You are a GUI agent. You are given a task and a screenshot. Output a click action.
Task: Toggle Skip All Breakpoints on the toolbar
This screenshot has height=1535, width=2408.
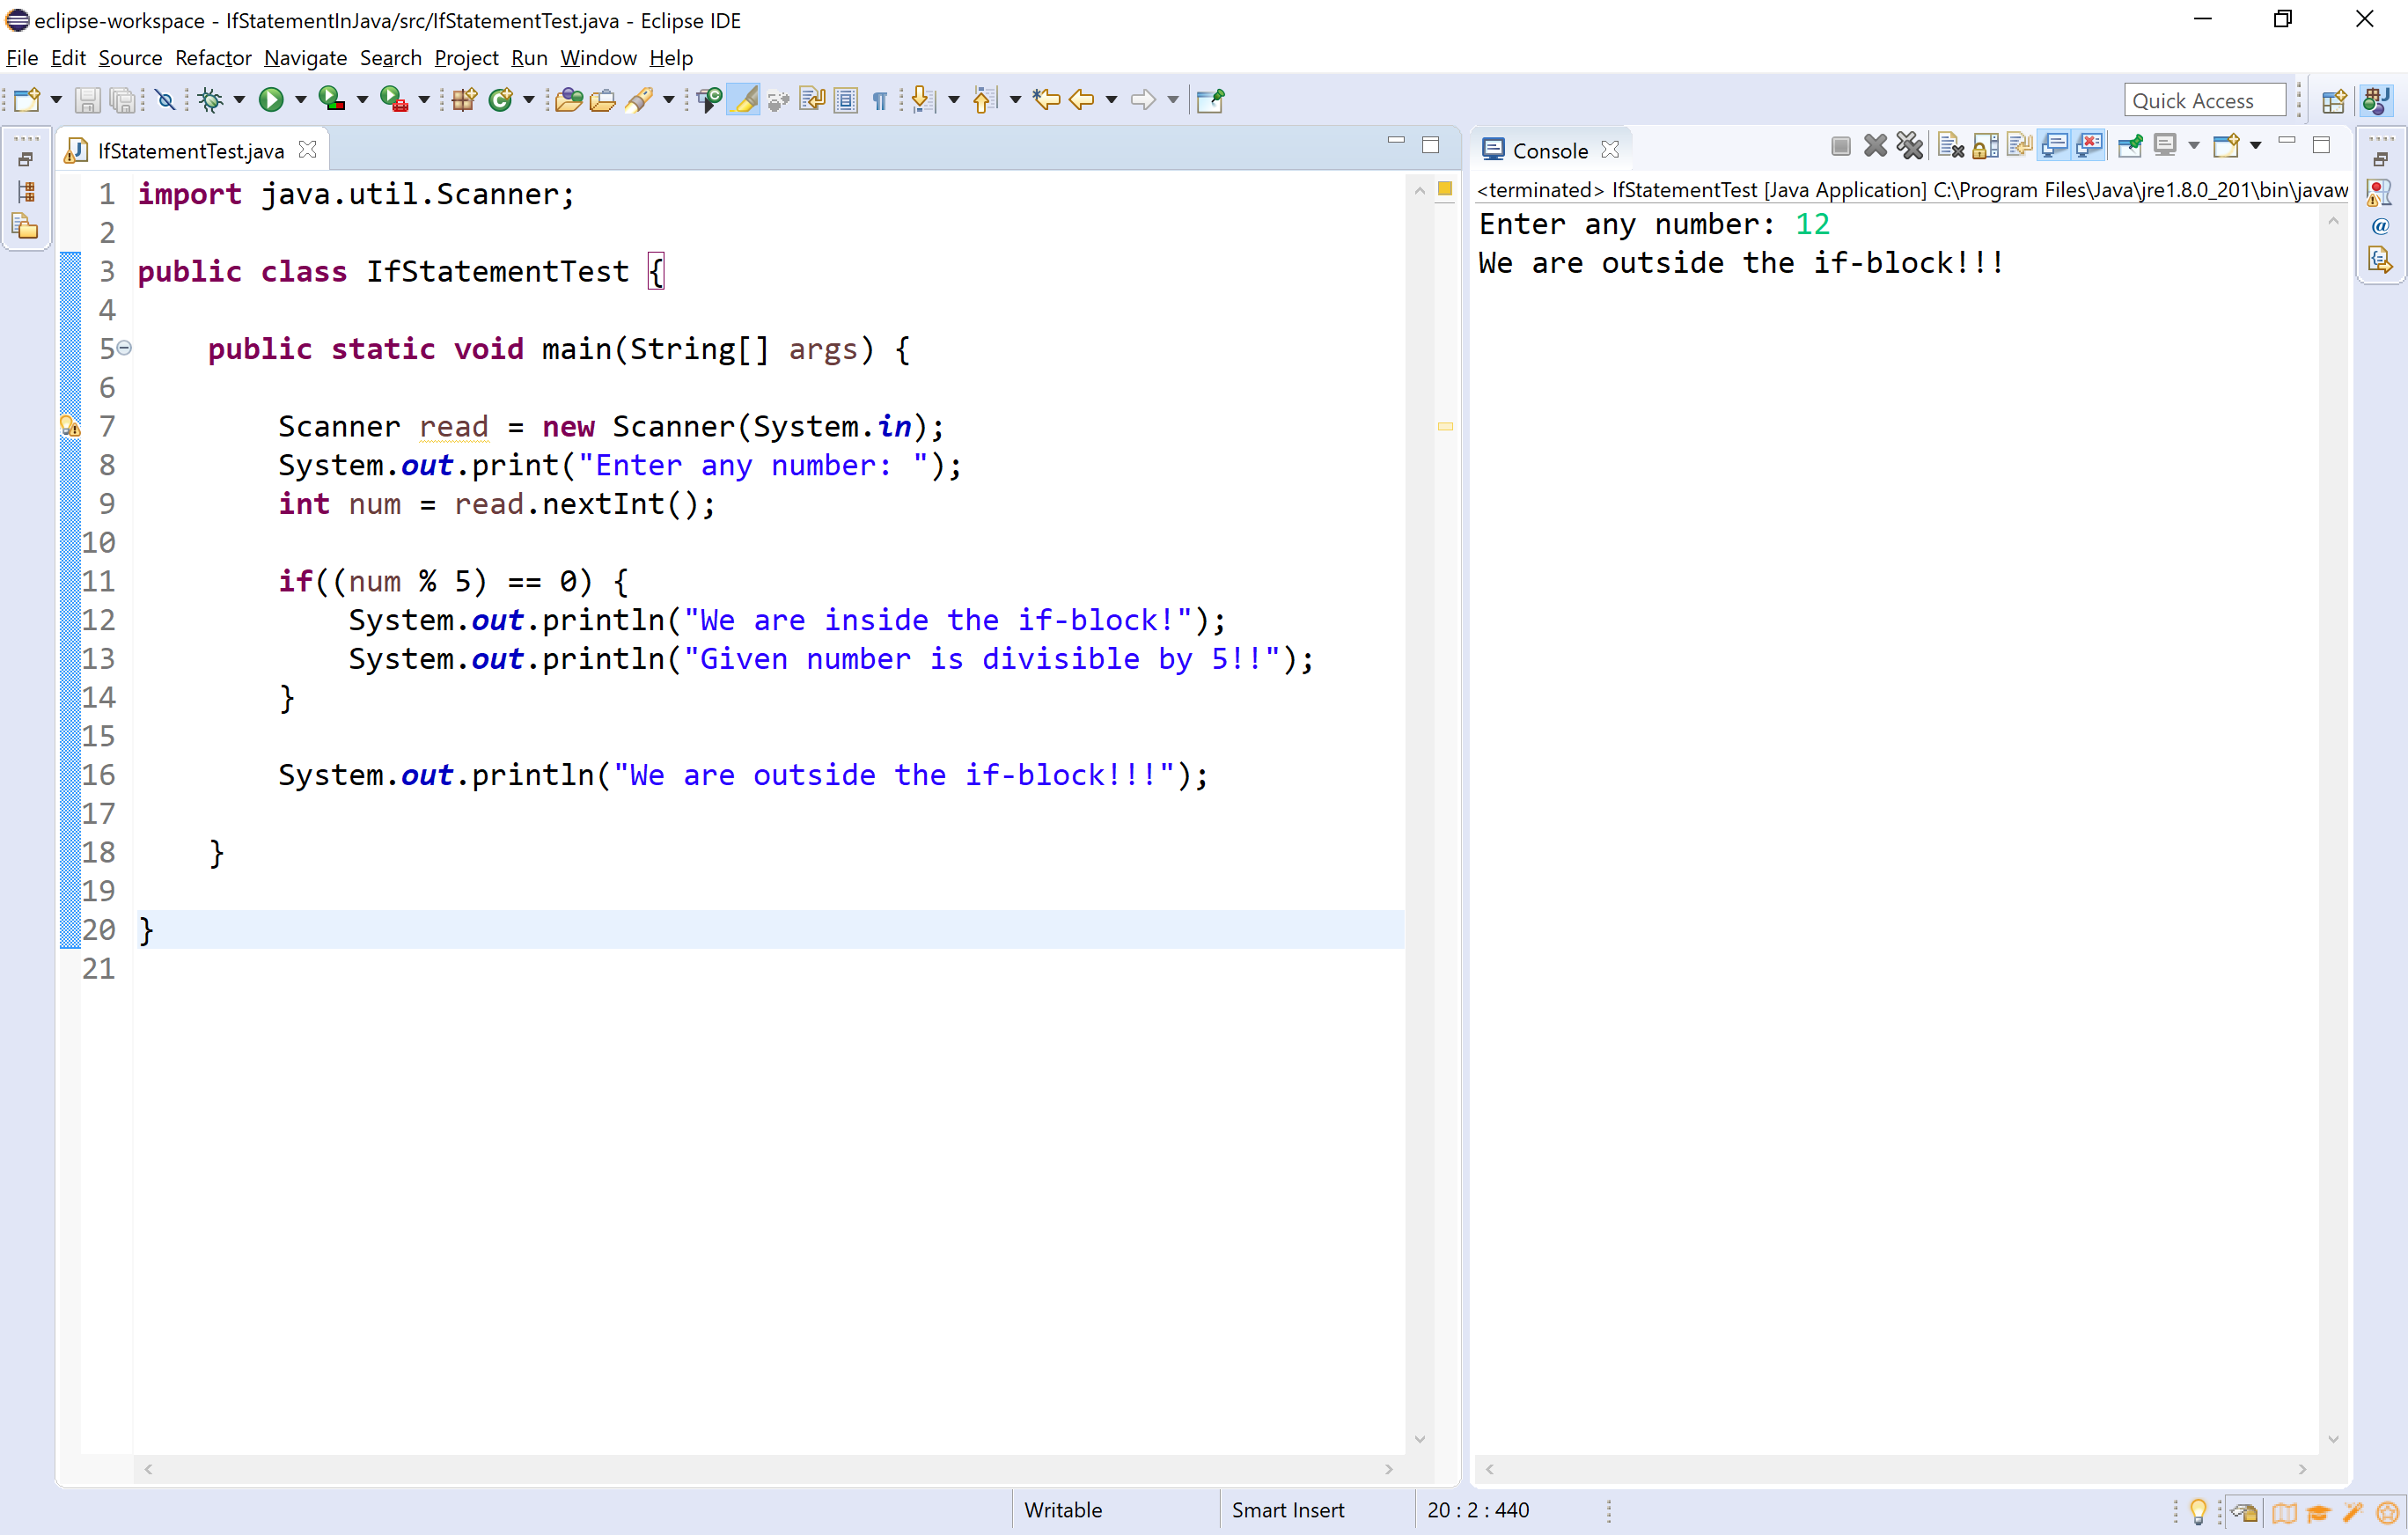click(x=166, y=99)
